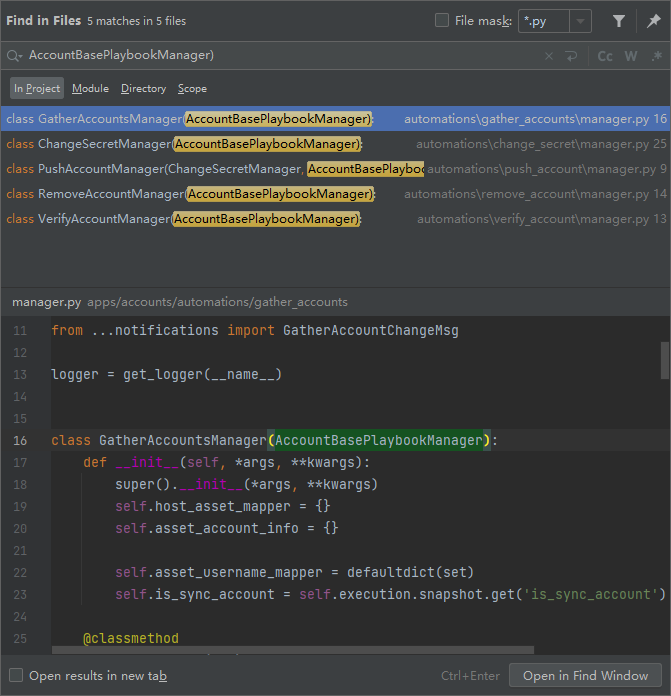Click the magnifier search history icon
671x696 pixels.
tap(13, 56)
